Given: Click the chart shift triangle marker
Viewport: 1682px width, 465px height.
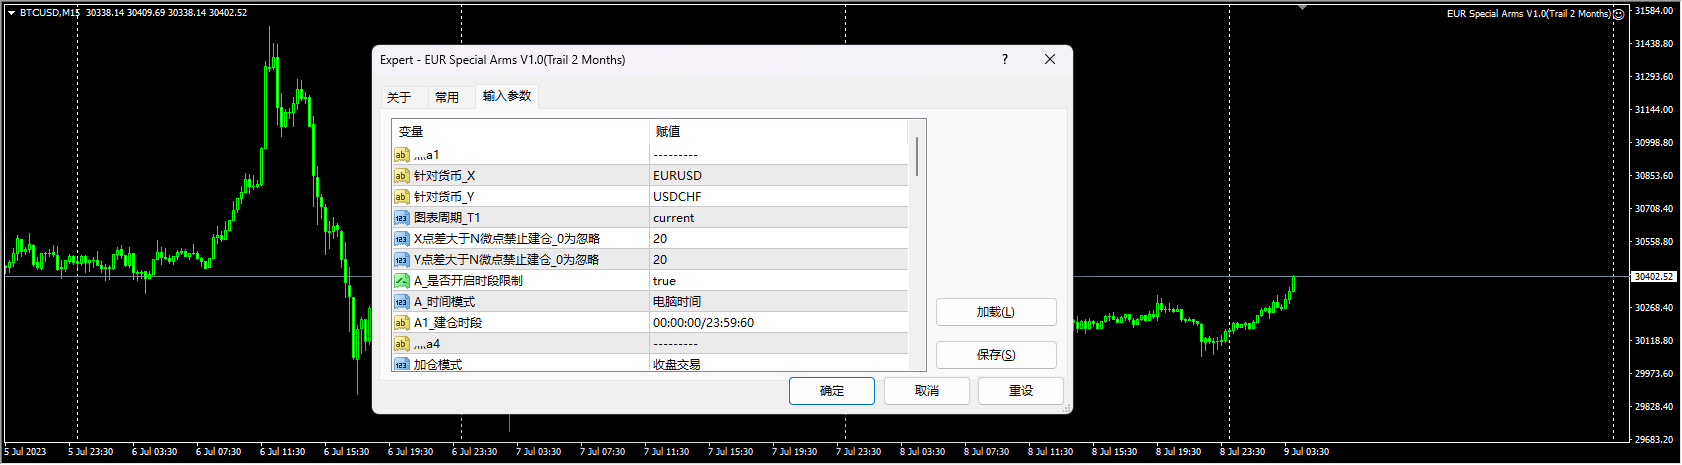Looking at the screenshot, I should point(1302,7).
